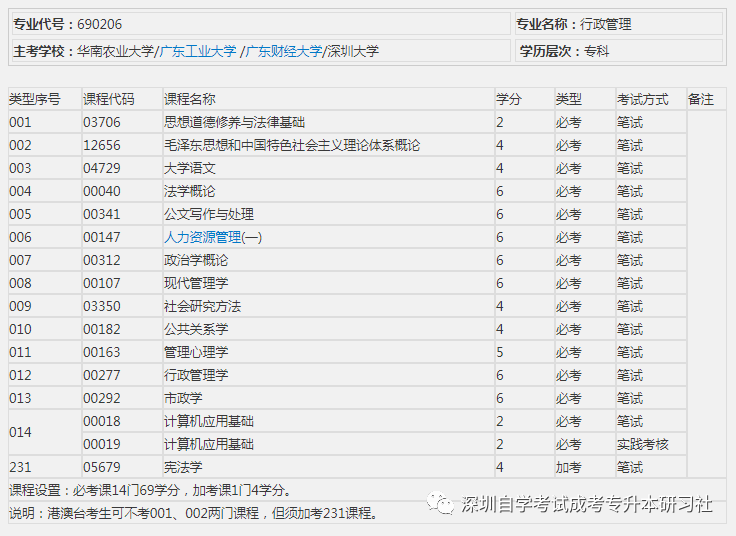Select 政治学概论 course name
The height and width of the screenshot is (536, 736).
(196, 260)
